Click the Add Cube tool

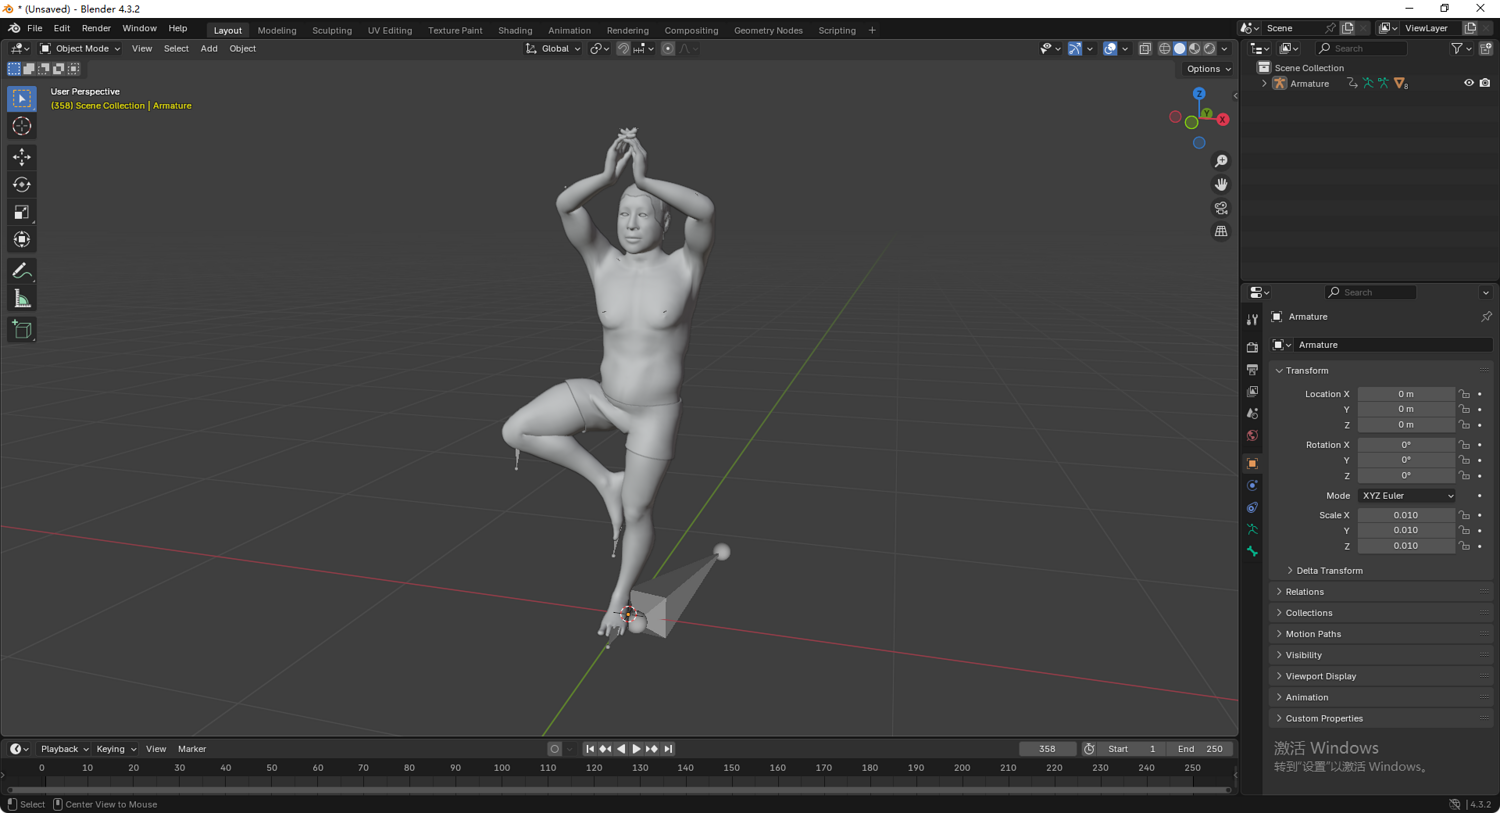[x=22, y=330]
